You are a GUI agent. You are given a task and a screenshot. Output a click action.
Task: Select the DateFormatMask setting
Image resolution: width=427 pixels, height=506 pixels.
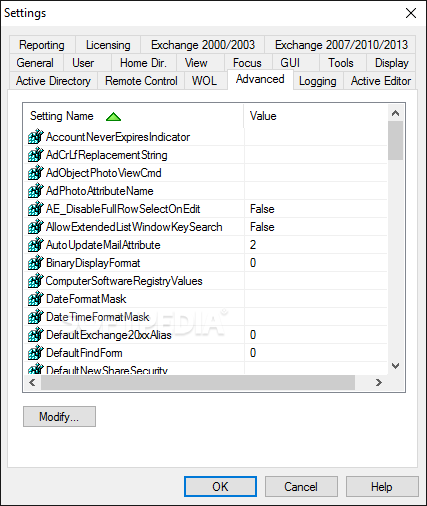click(206, 299)
